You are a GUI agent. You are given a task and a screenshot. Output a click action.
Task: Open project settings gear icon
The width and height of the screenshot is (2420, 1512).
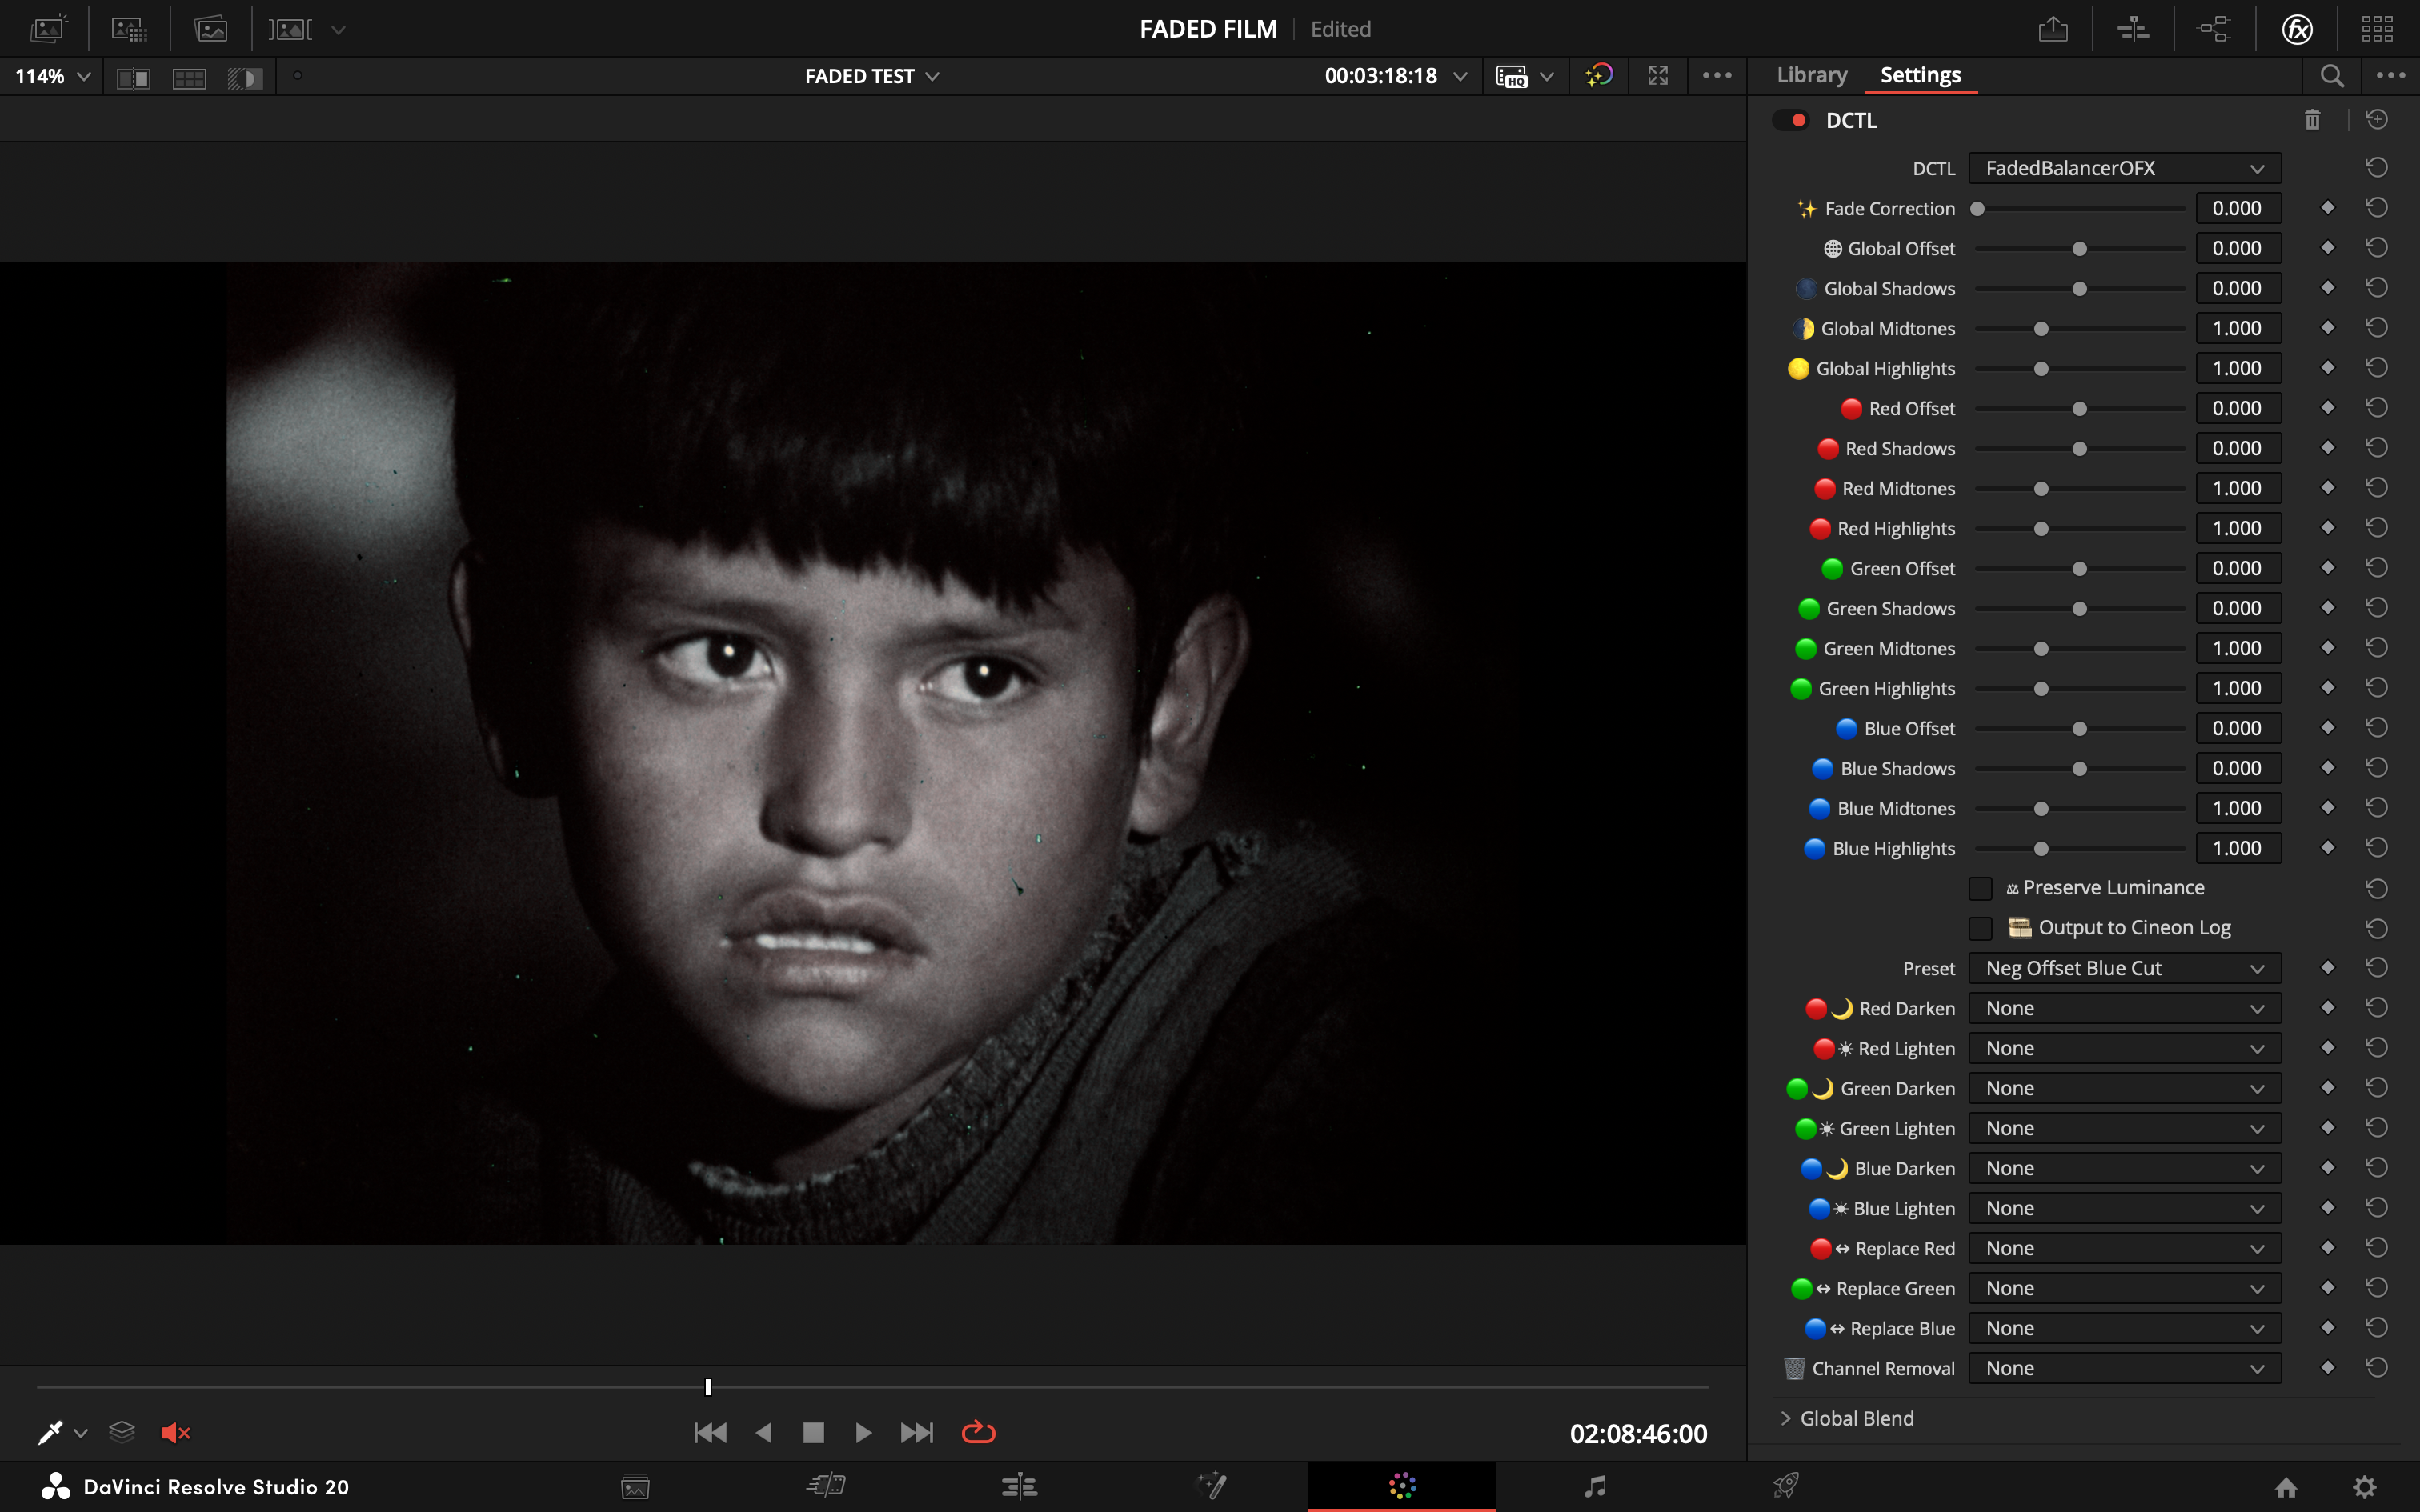(x=2364, y=1487)
